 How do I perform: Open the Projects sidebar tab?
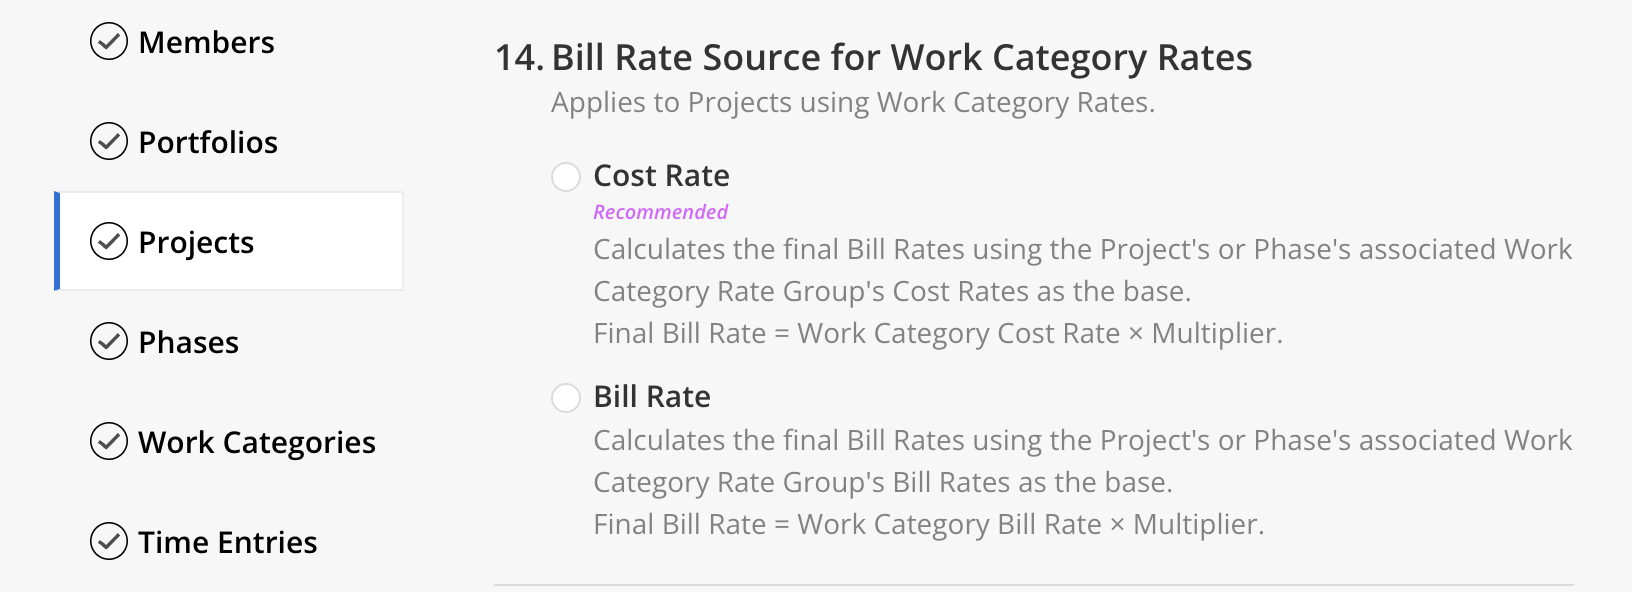click(229, 241)
